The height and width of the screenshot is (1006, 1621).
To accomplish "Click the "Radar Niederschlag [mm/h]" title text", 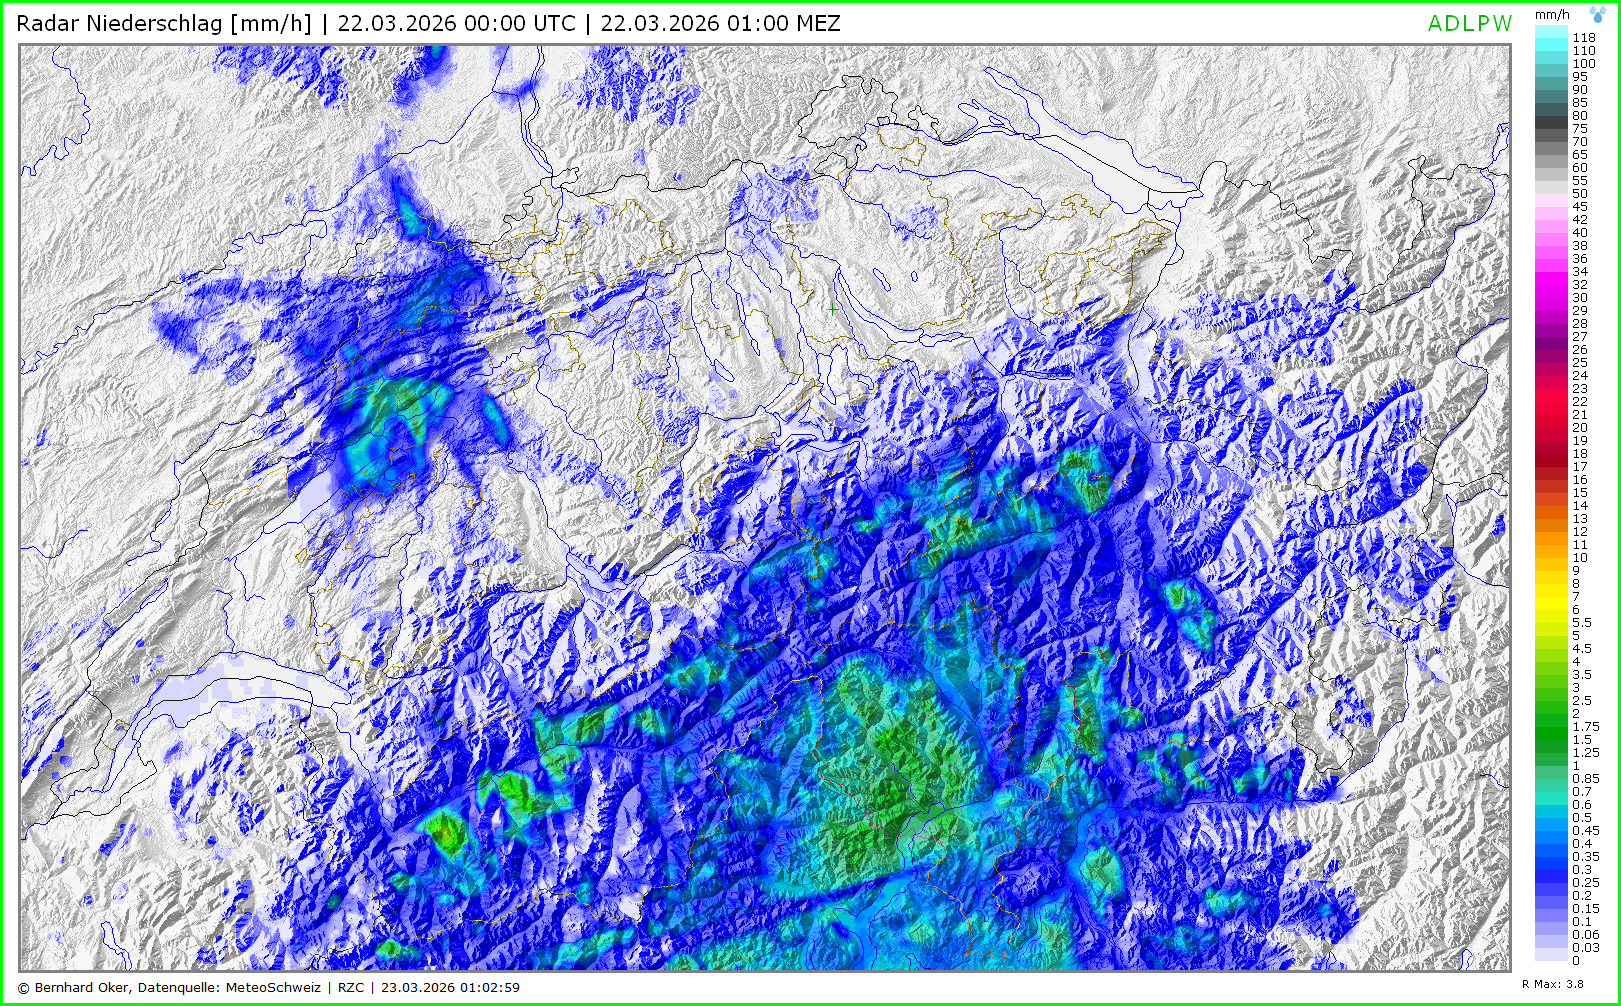I will point(164,23).
